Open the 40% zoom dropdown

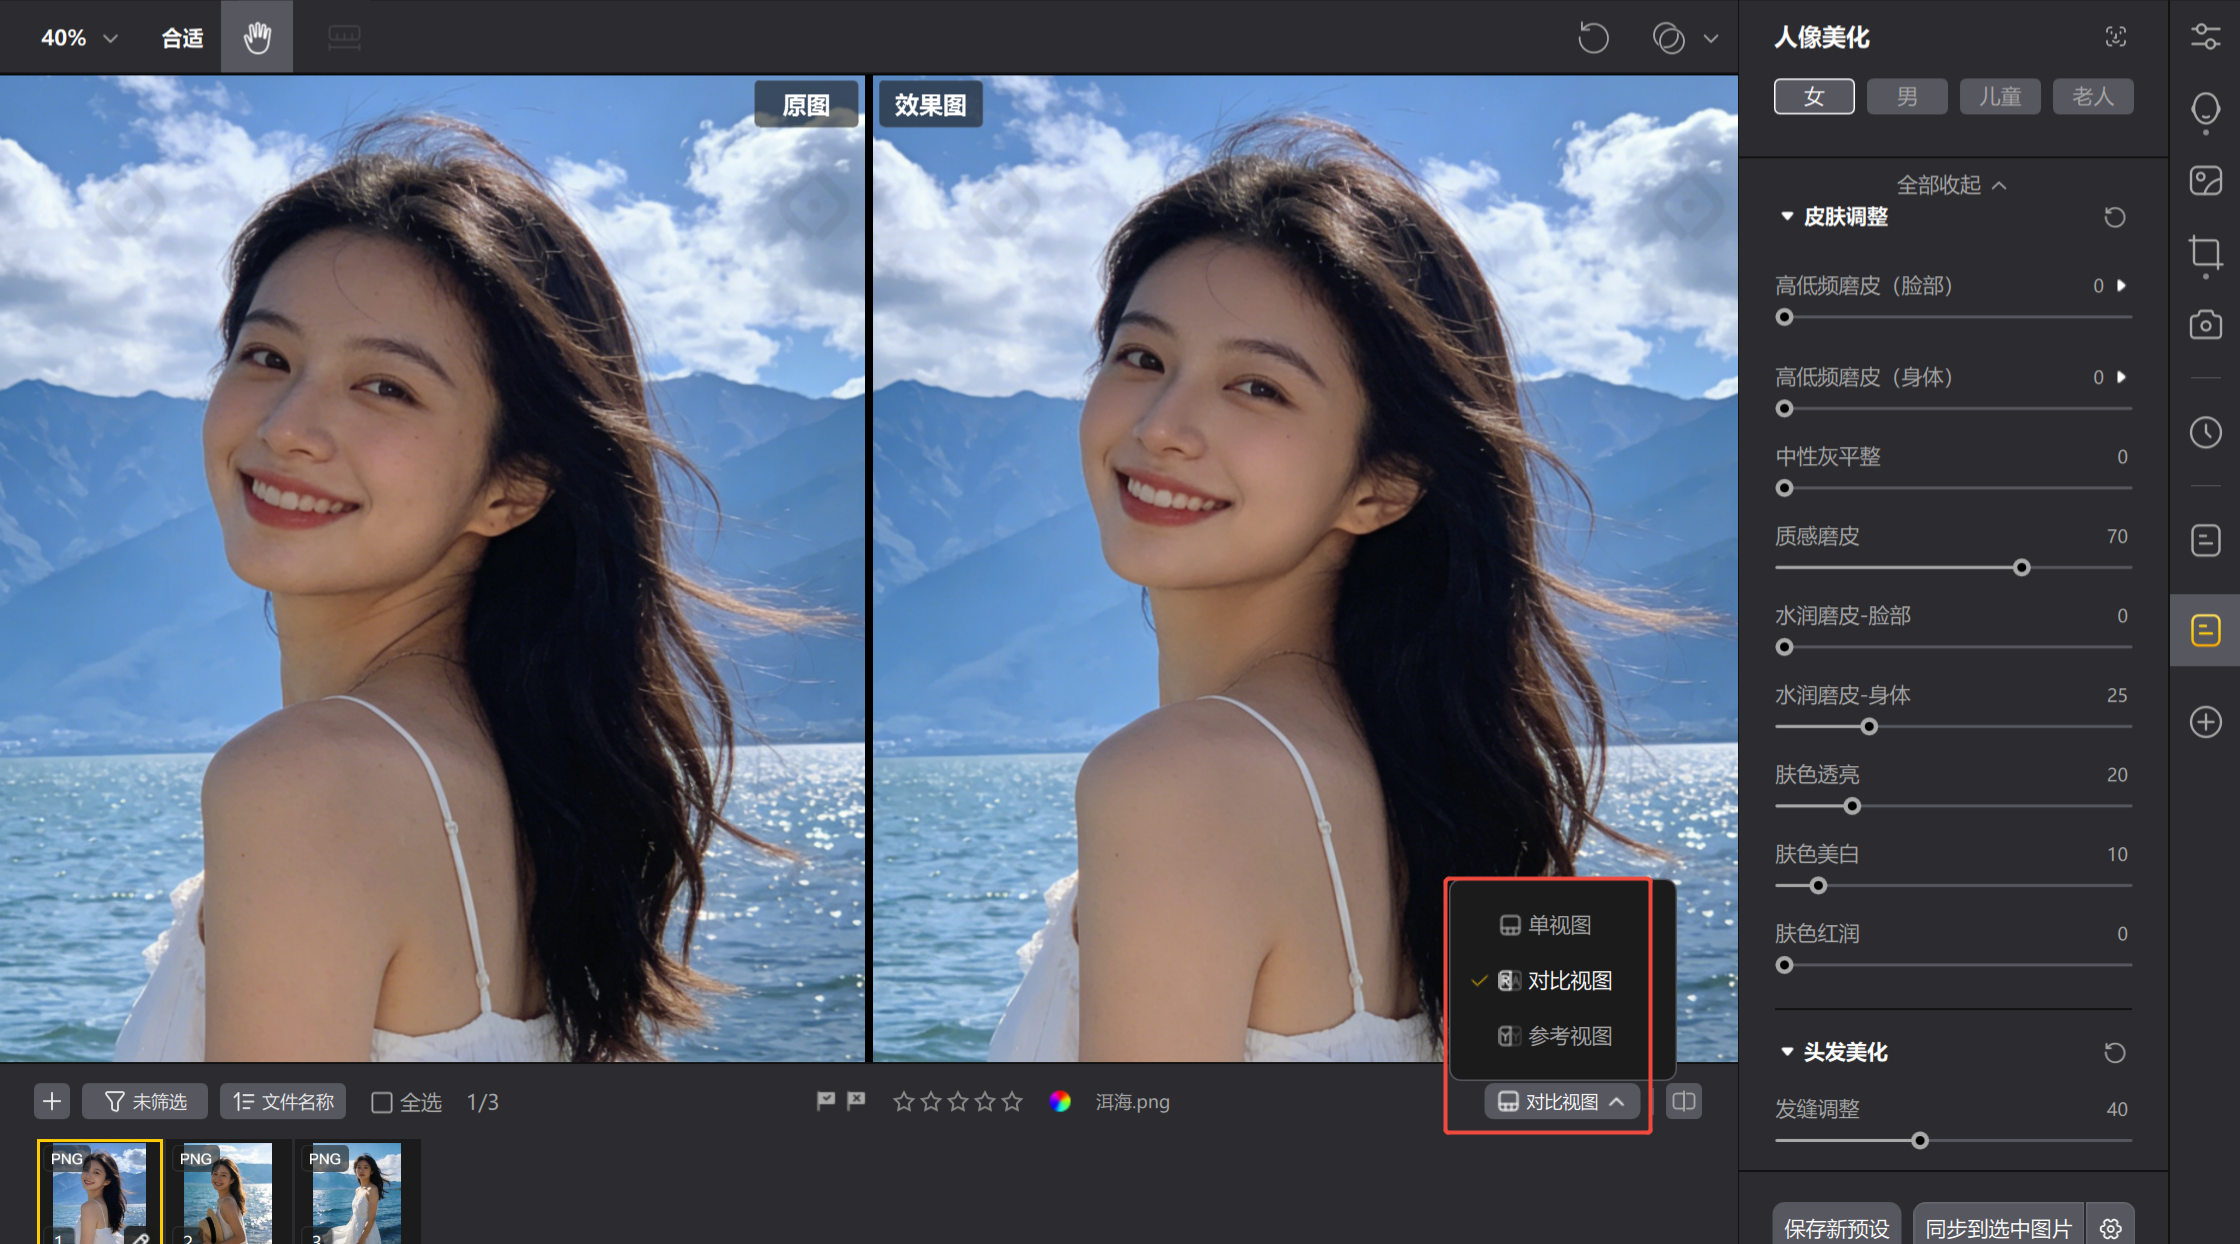pos(80,38)
